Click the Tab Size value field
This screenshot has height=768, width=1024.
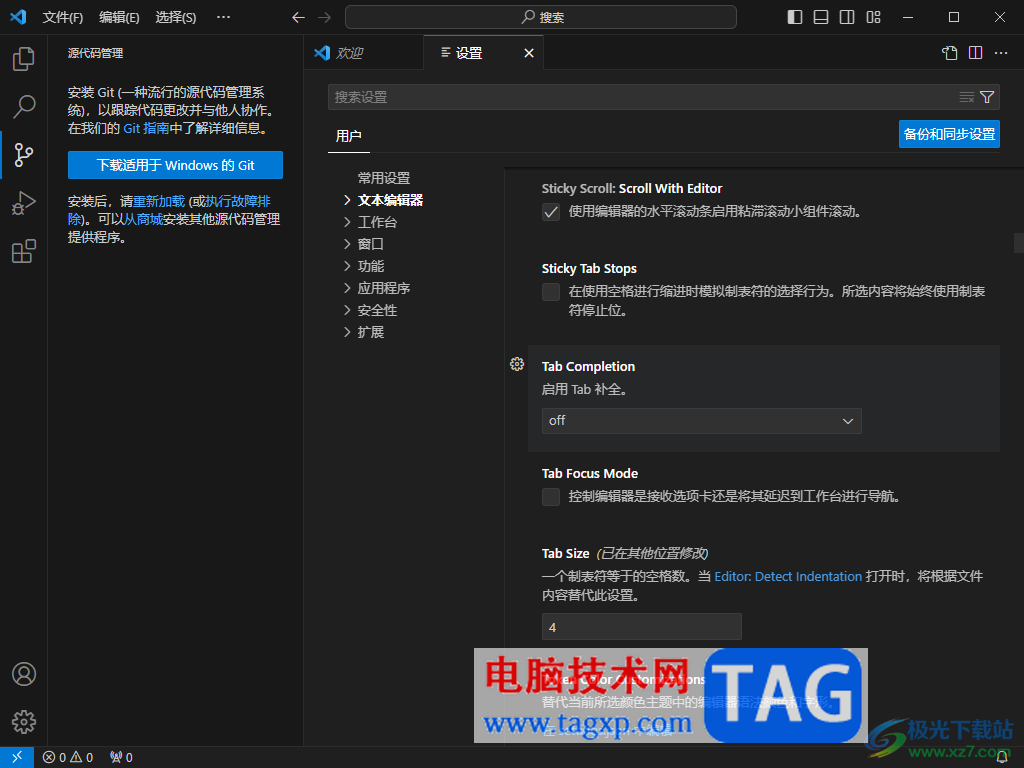[x=641, y=627]
